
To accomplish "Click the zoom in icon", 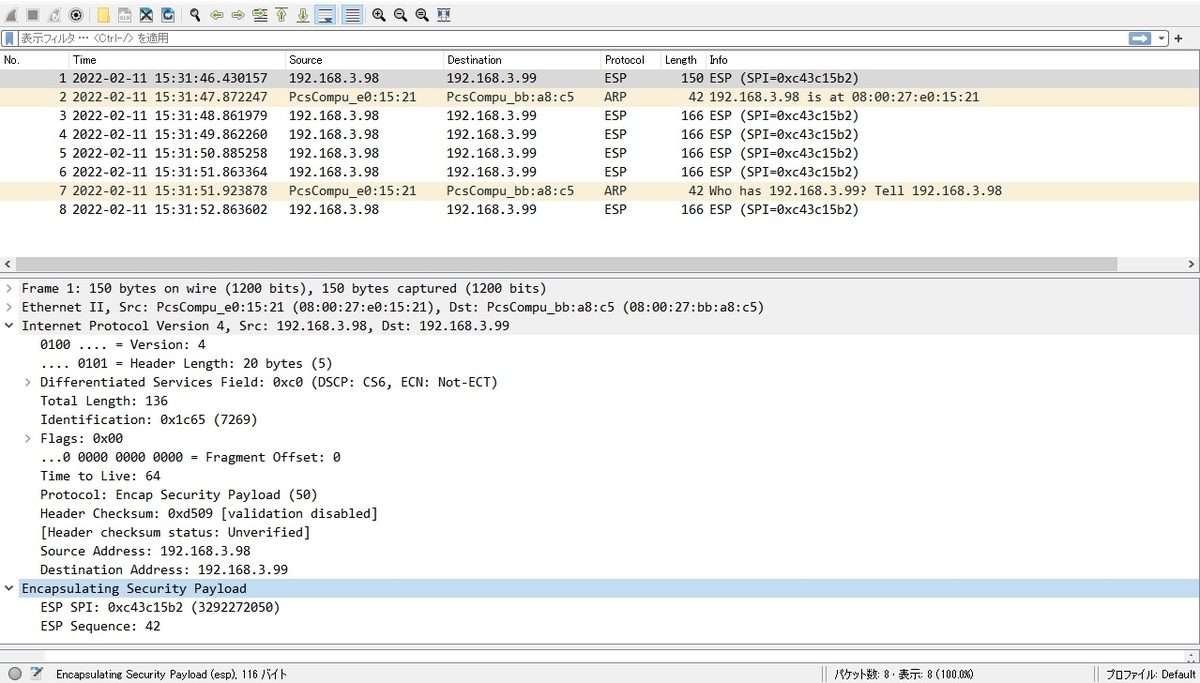I will (x=379, y=14).
